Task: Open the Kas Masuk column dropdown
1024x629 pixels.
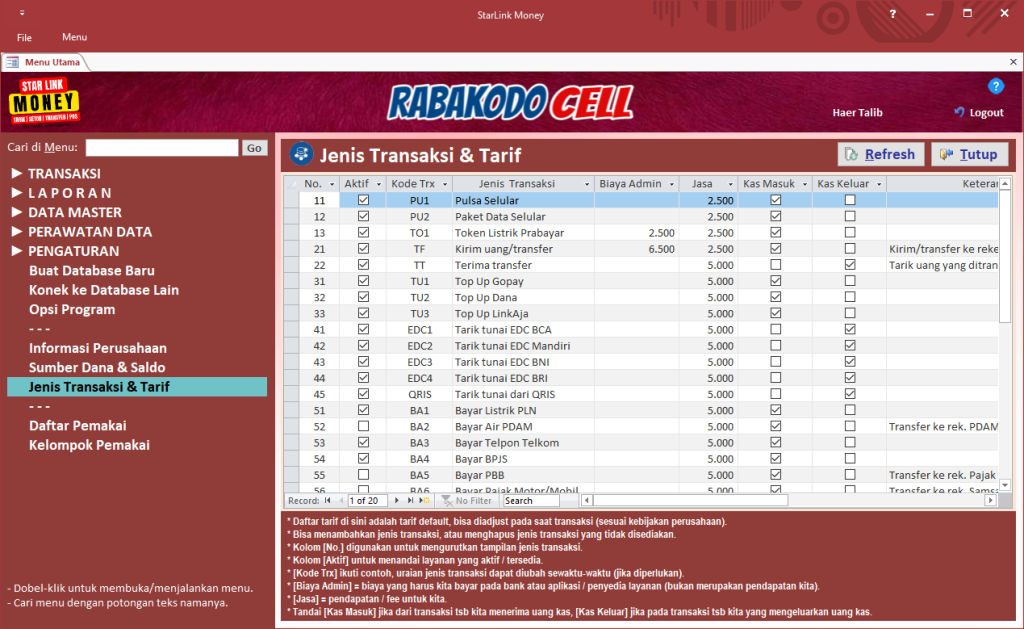Action: pyautogui.click(x=805, y=184)
